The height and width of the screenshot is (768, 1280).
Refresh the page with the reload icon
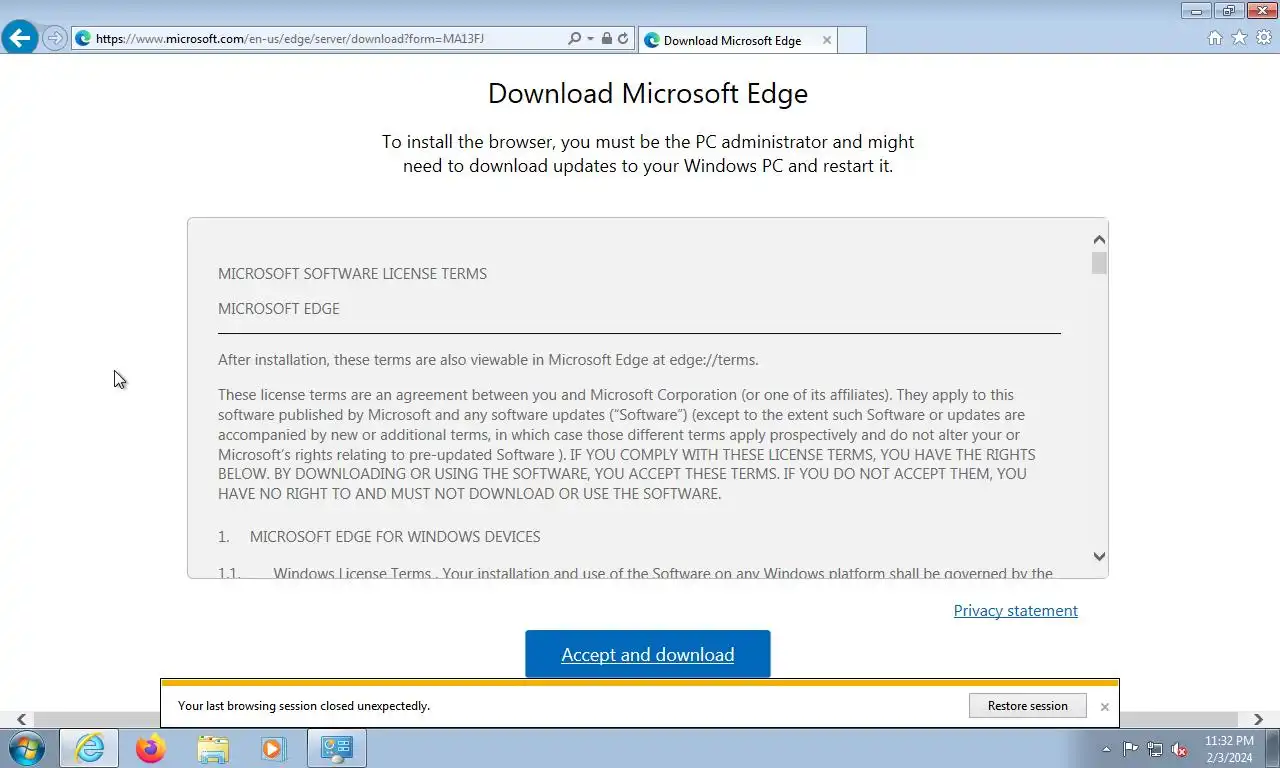click(x=623, y=39)
